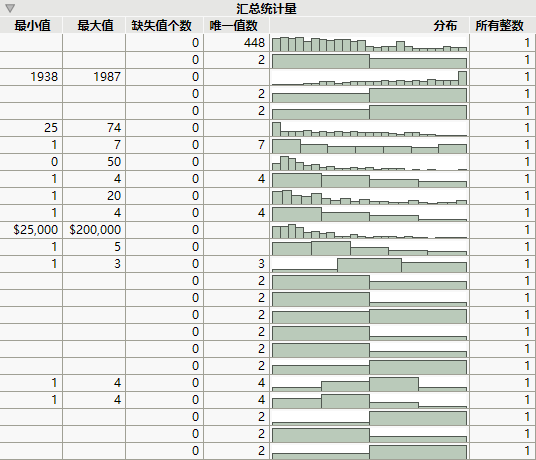Open distribution histogram in the 1 to 20 row
This screenshot has width=536, height=460.
click(x=370, y=196)
